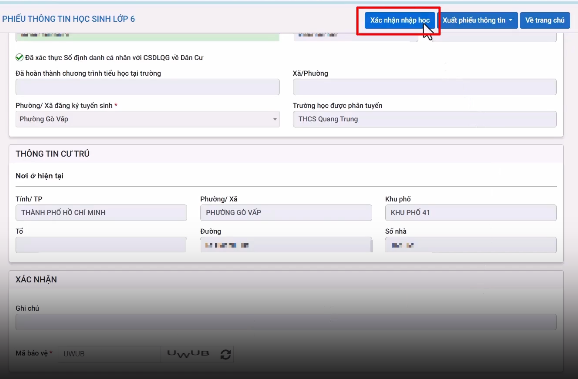Click the Trường học được phân tuyến field

(425, 119)
